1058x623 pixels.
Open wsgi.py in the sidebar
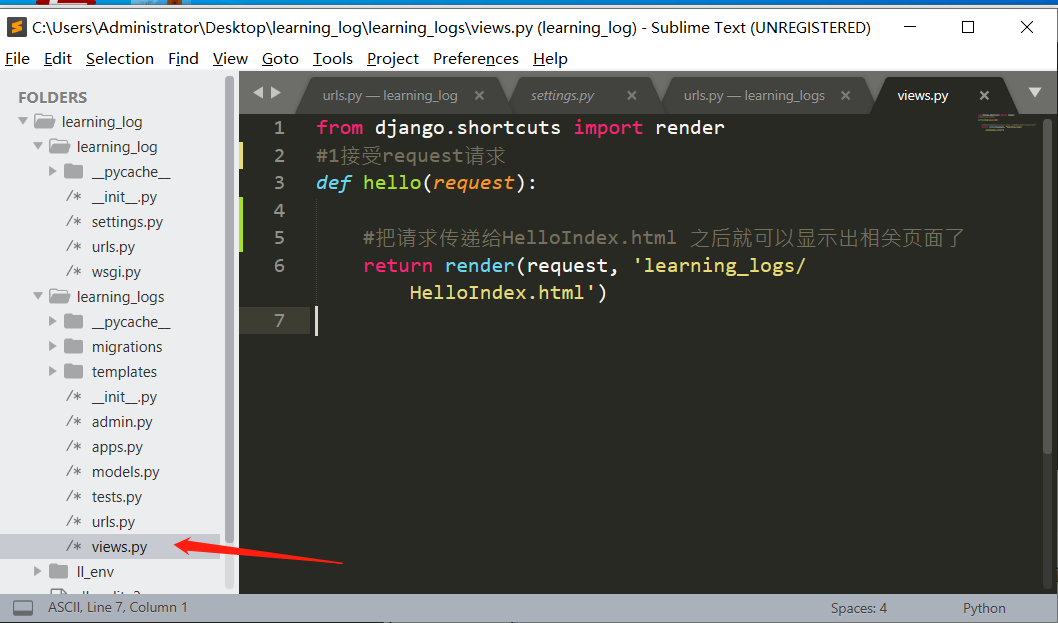(116, 272)
